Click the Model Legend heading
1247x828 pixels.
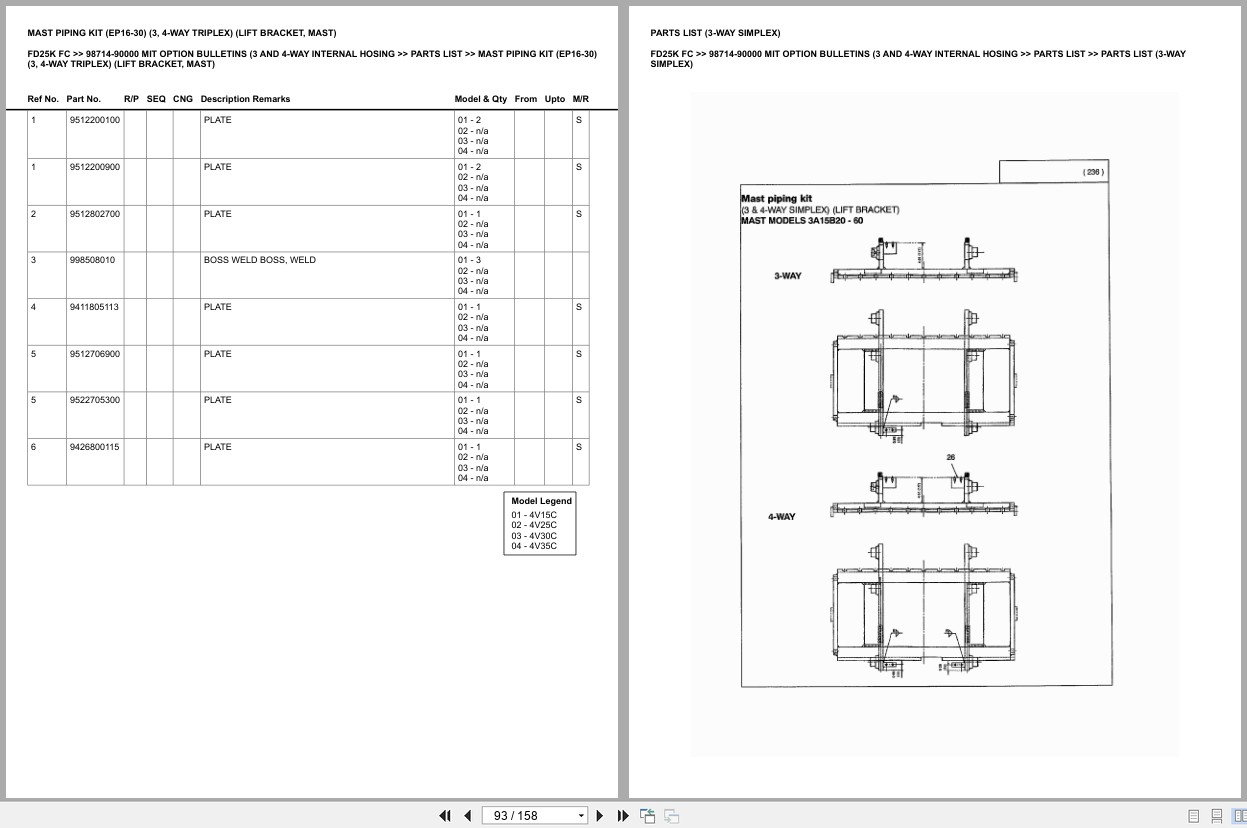coord(541,501)
